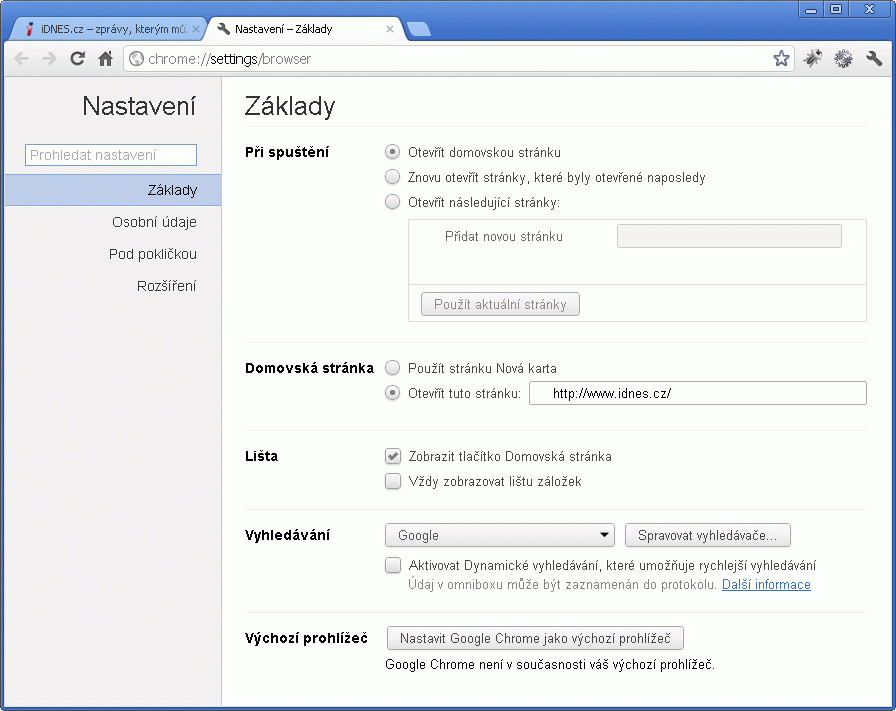Open the Chrome wrench menu
Screen dimensions: 896x711
(x=874, y=58)
